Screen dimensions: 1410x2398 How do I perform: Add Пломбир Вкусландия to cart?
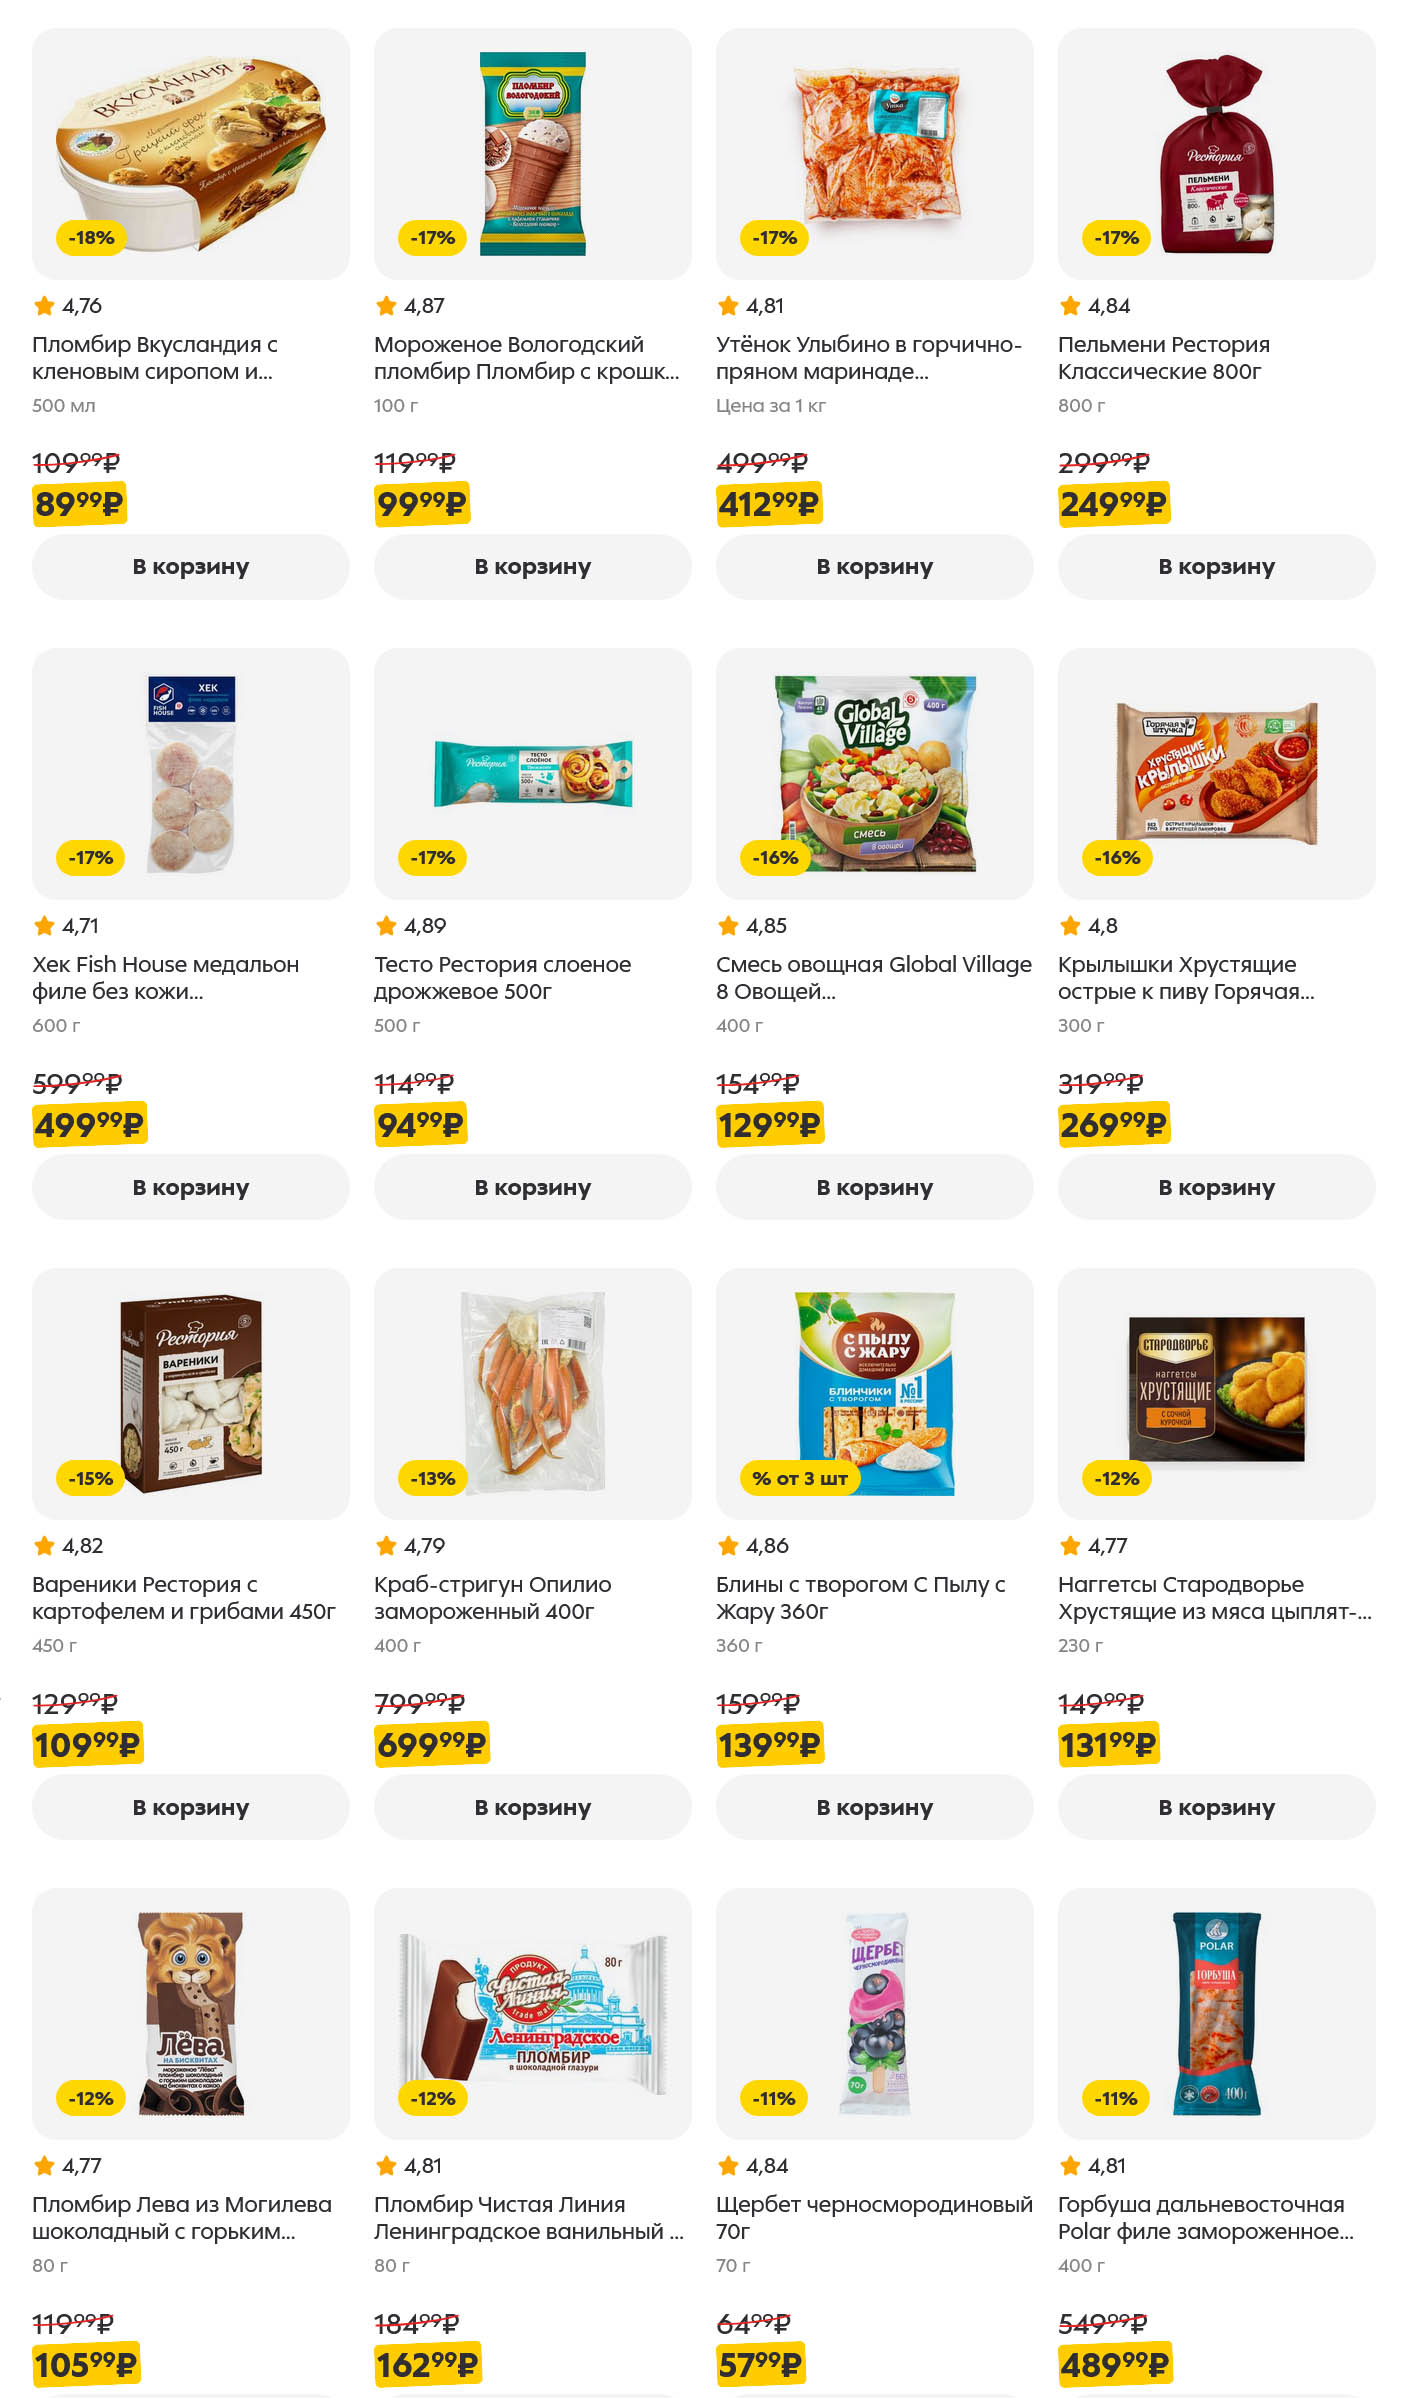tap(190, 567)
